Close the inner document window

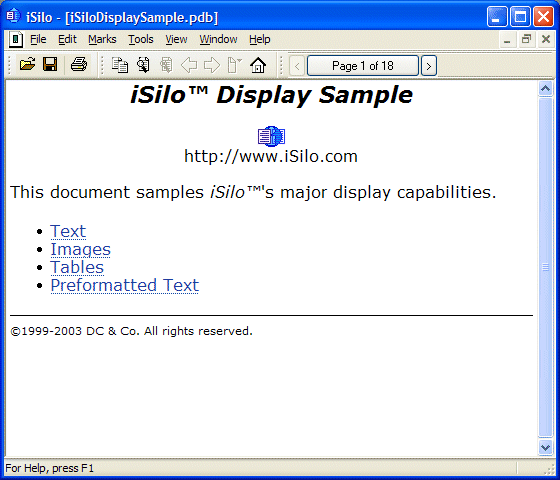click(546, 39)
